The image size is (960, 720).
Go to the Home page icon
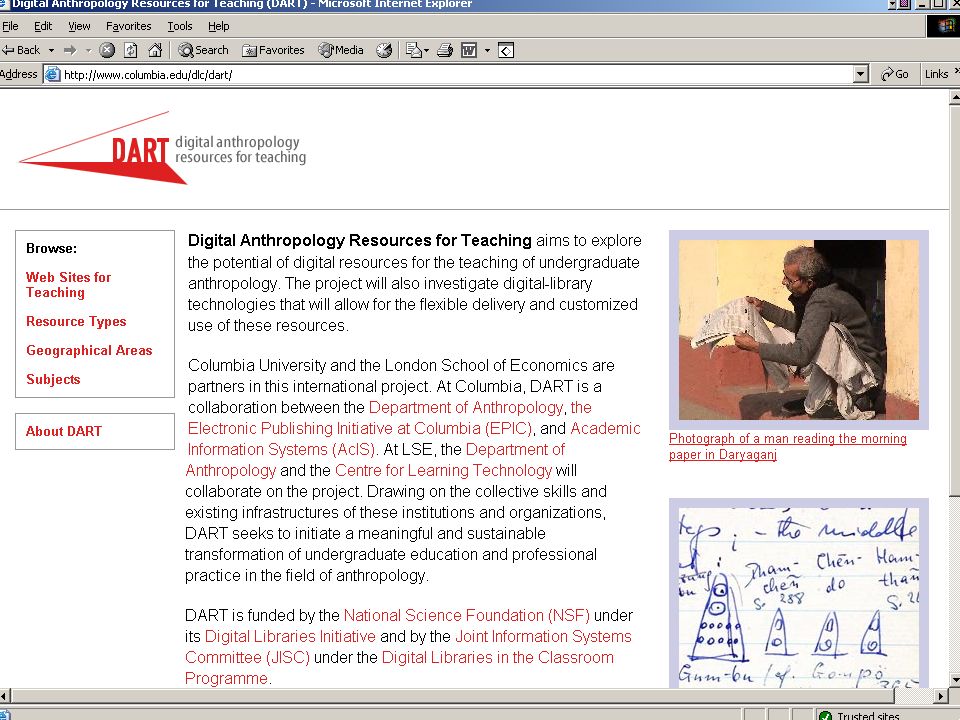click(155, 50)
